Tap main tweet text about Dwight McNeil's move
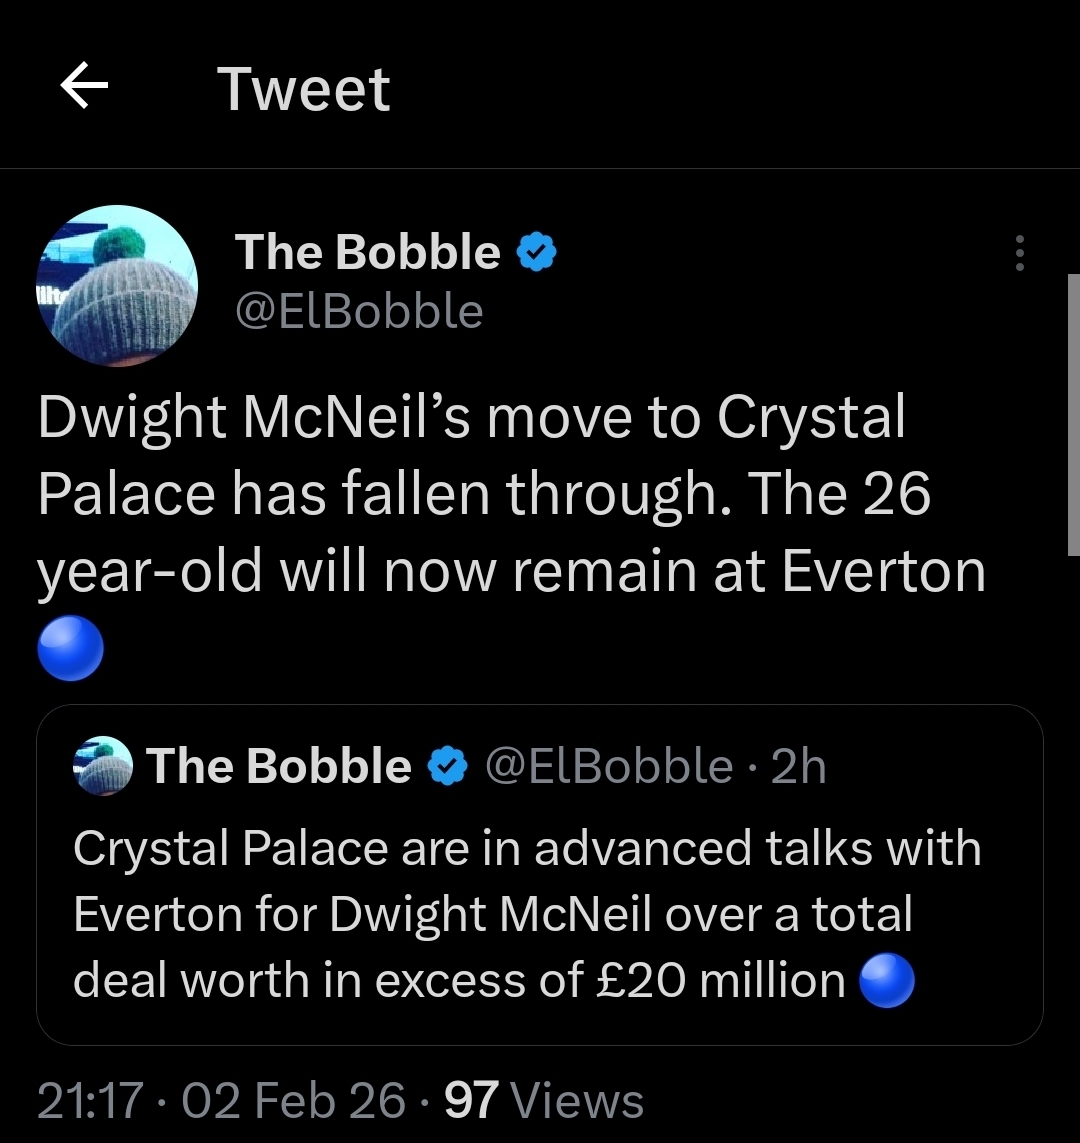1080x1143 pixels. [x=511, y=494]
